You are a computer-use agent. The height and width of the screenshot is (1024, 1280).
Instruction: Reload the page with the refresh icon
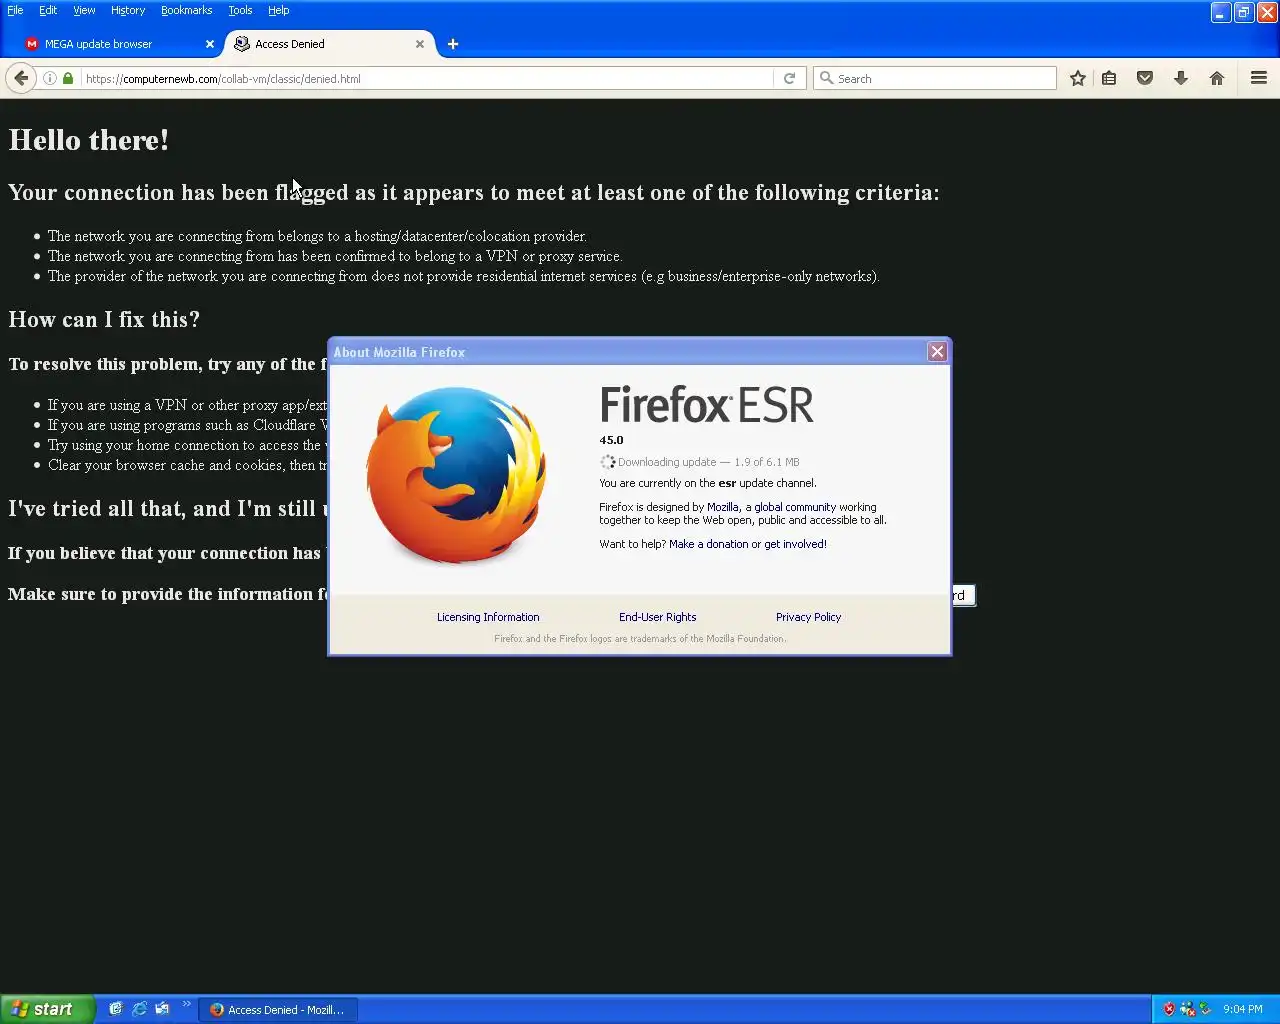pyautogui.click(x=789, y=78)
